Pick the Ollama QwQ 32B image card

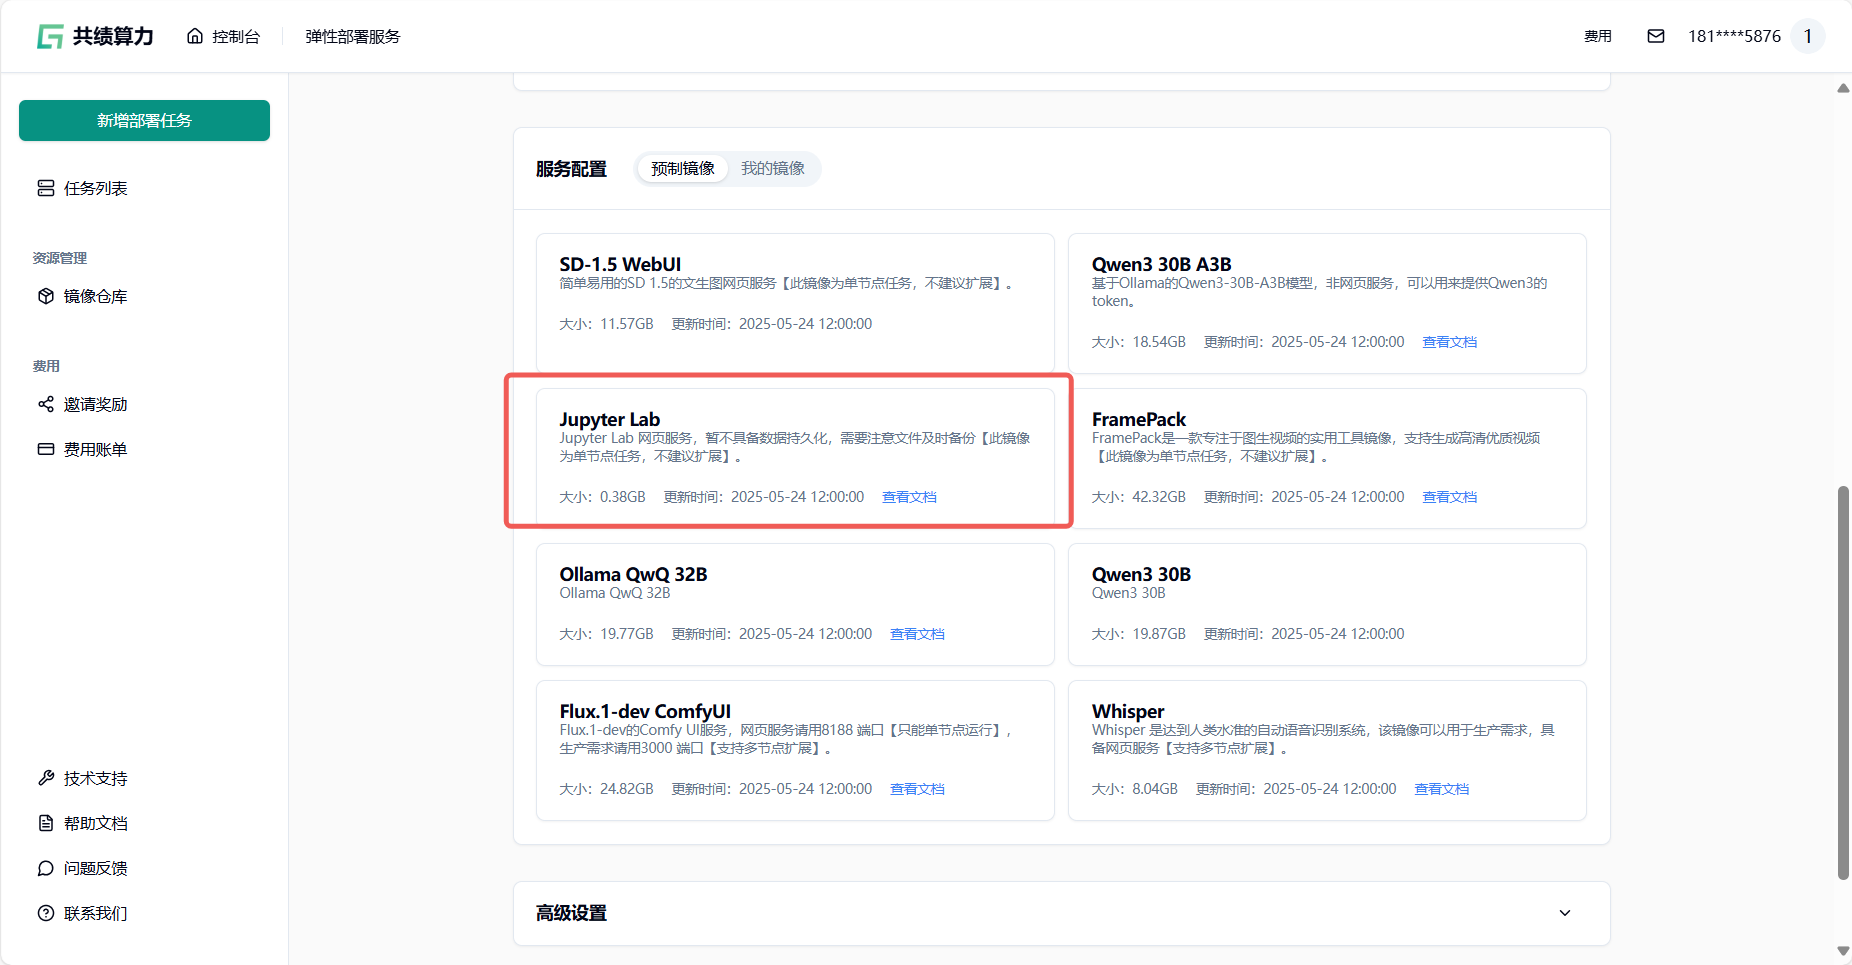(795, 604)
